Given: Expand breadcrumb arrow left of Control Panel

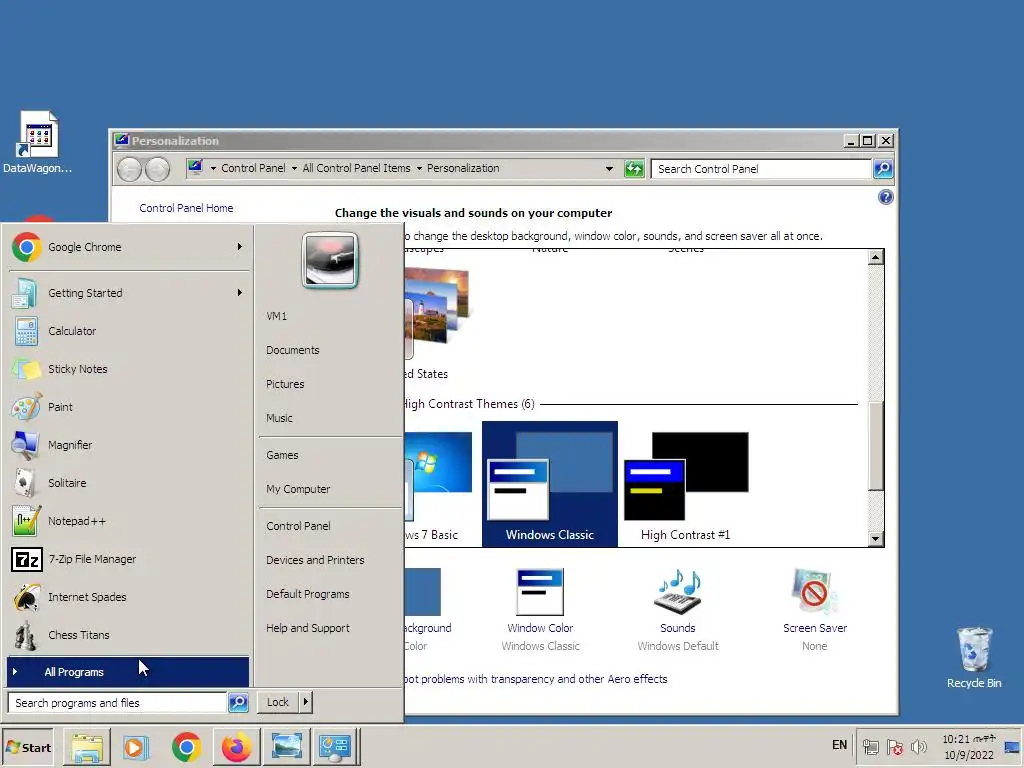Looking at the screenshot, I should point(213,168).
